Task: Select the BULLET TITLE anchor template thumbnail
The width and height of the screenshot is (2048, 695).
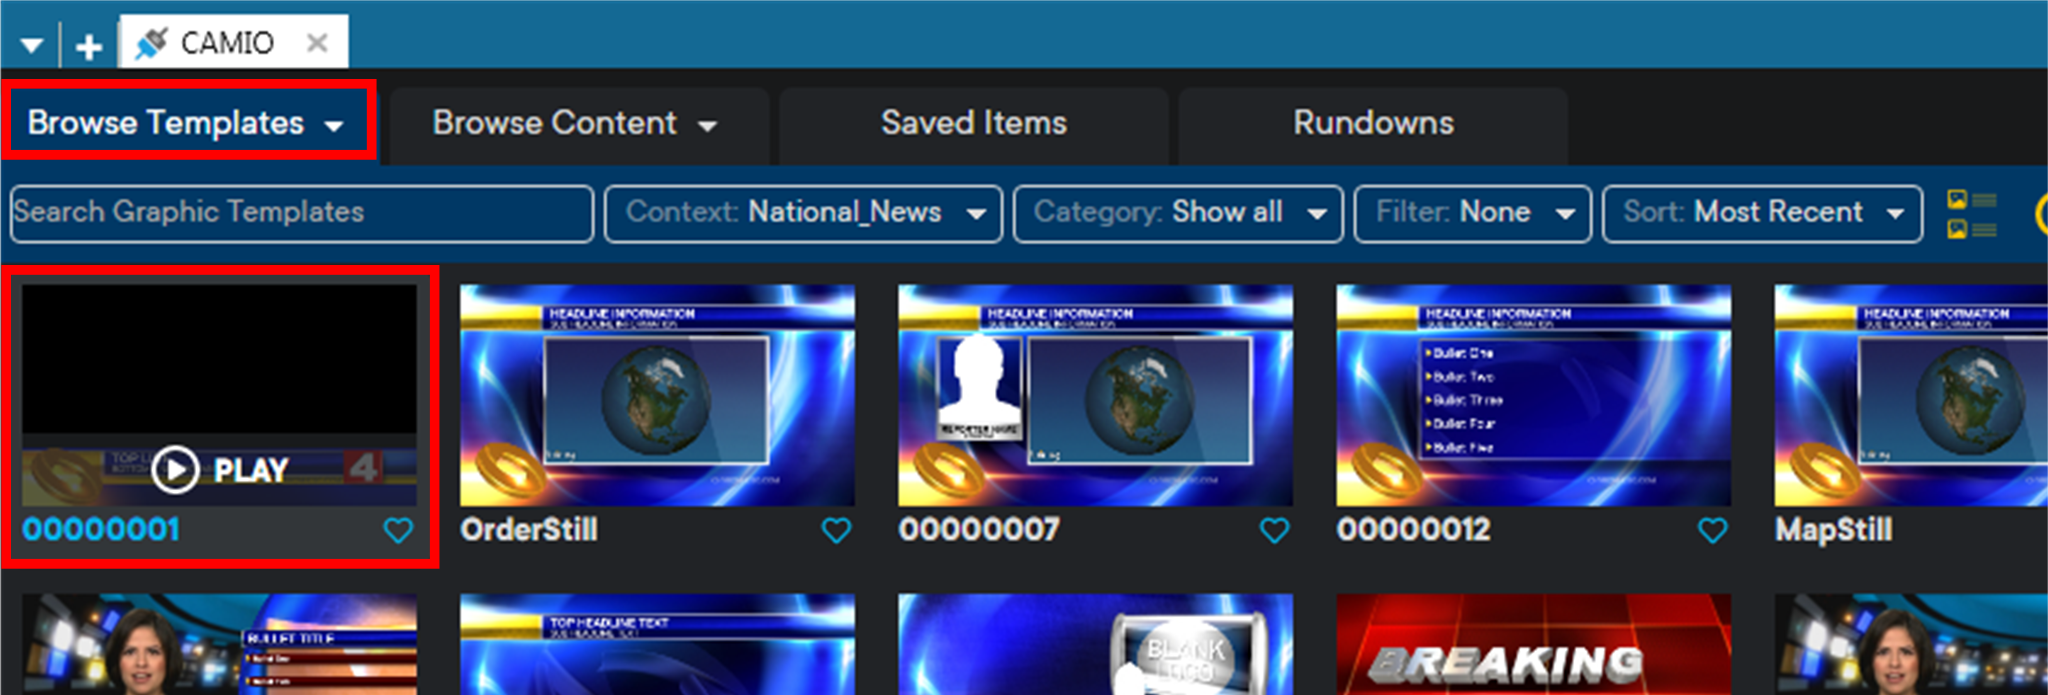Action: [219, 644]
